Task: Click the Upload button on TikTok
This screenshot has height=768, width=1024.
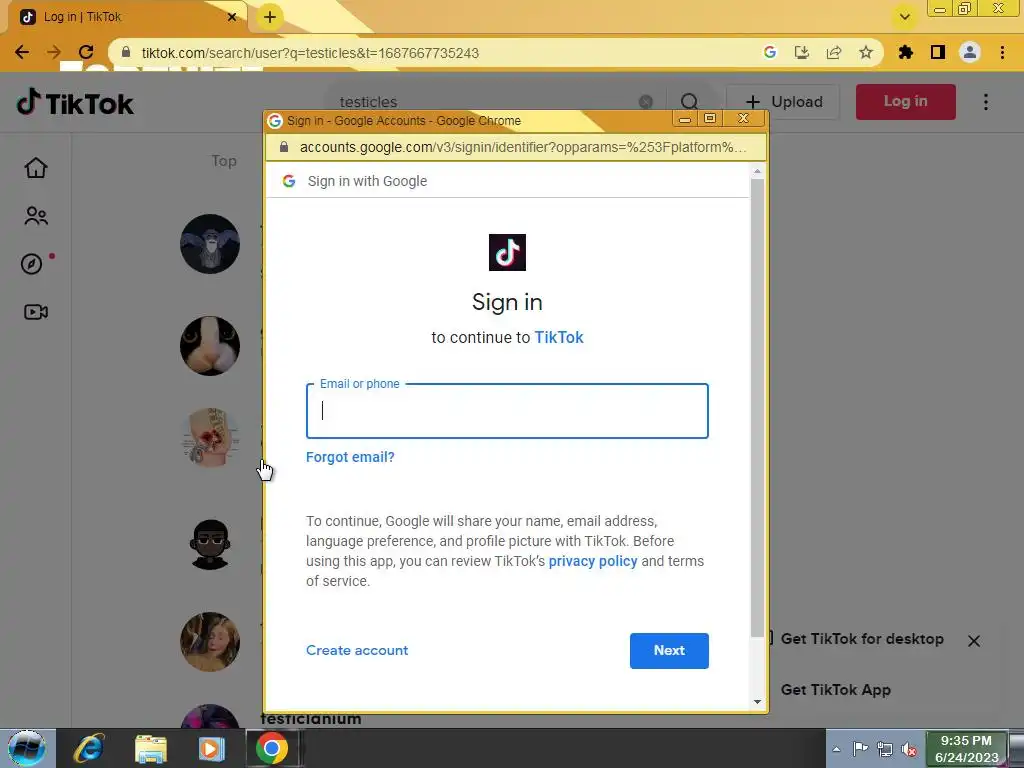Action: coord(784,102)
